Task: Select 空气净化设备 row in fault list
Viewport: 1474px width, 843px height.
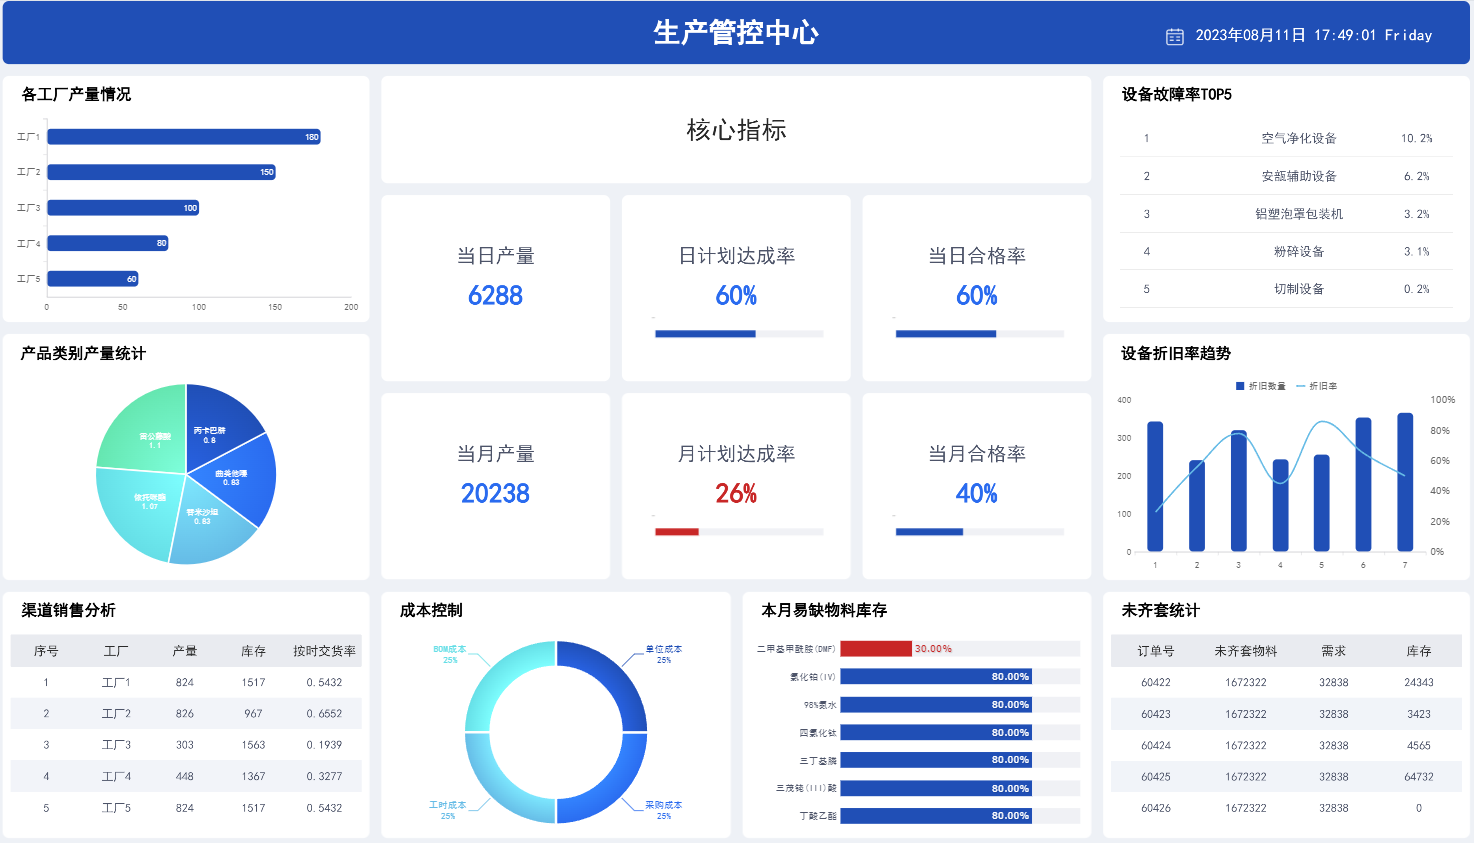Action: 1286,138
